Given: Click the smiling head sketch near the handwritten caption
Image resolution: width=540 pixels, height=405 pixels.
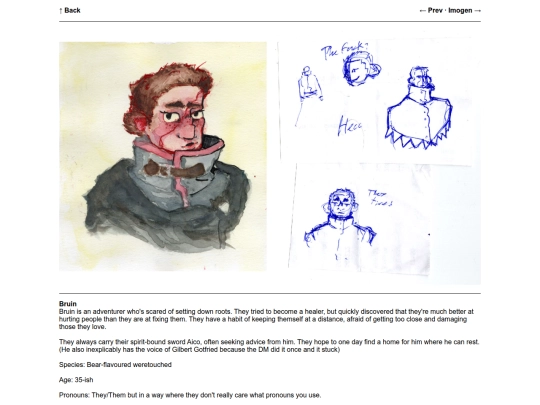Looking at the screenshot, I should [x=360, y=70].
